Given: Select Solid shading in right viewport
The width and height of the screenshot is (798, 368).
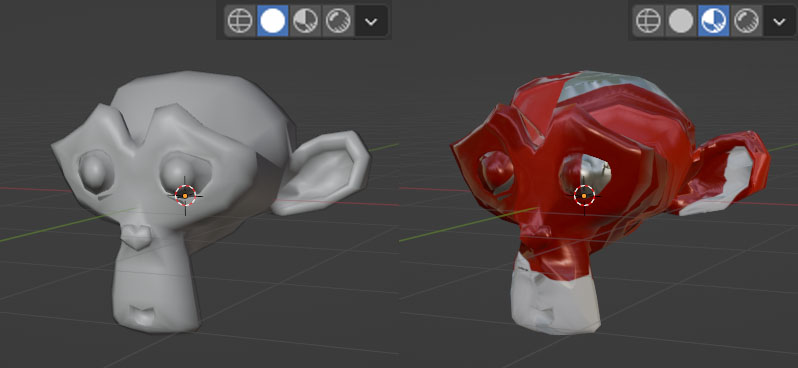Looking at the screenshot, I should pyautogui.click(x=681, y=21).
